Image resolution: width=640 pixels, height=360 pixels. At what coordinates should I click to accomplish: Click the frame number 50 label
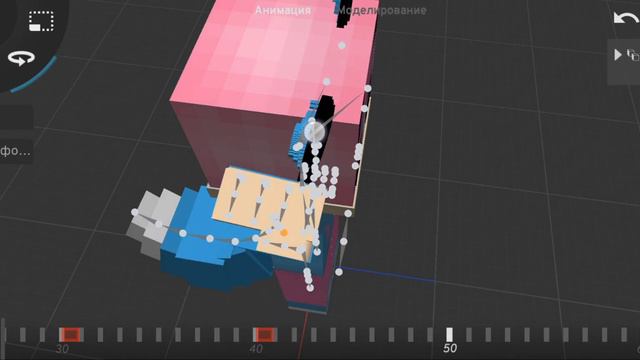(x=450, y=348)
